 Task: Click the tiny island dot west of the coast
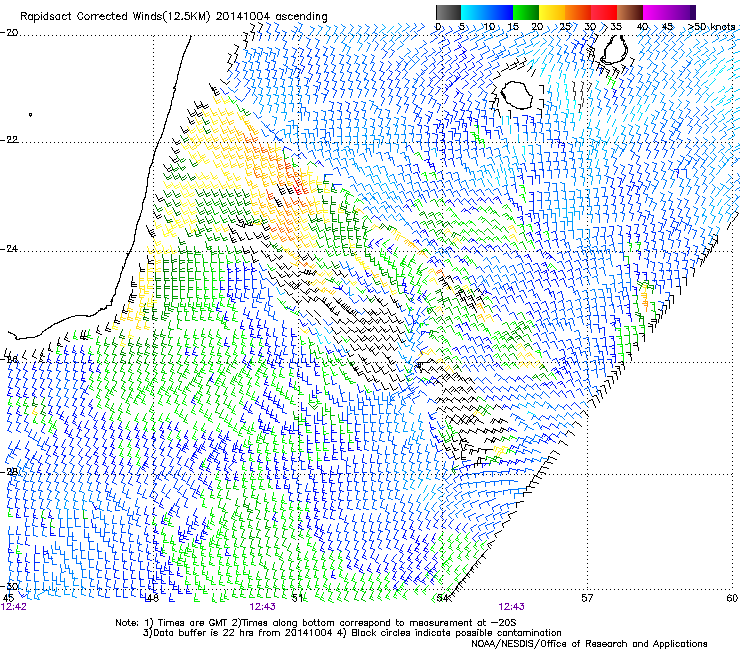[x=31, y=115]
